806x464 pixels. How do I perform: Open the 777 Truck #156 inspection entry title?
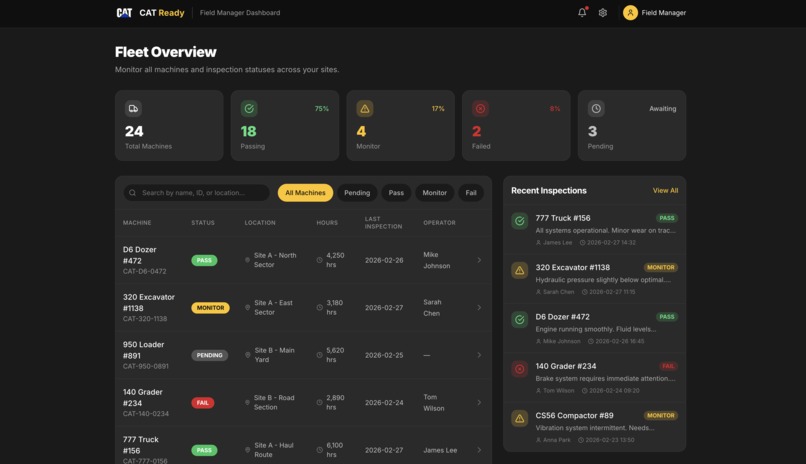point(563,218)
